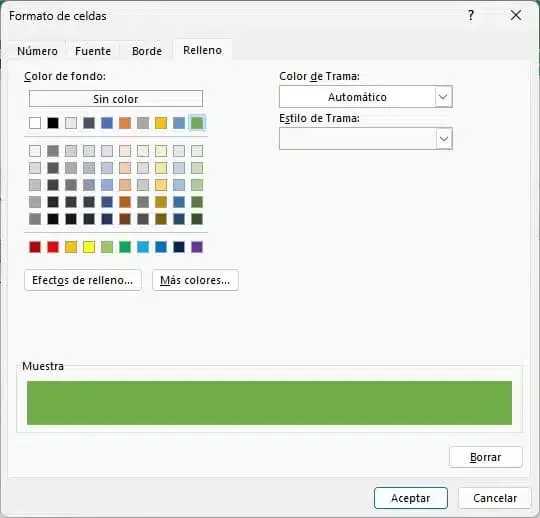Viewport: 540px width, 518px height.
Task: Select the Borde tab
Action: (147, 51)
